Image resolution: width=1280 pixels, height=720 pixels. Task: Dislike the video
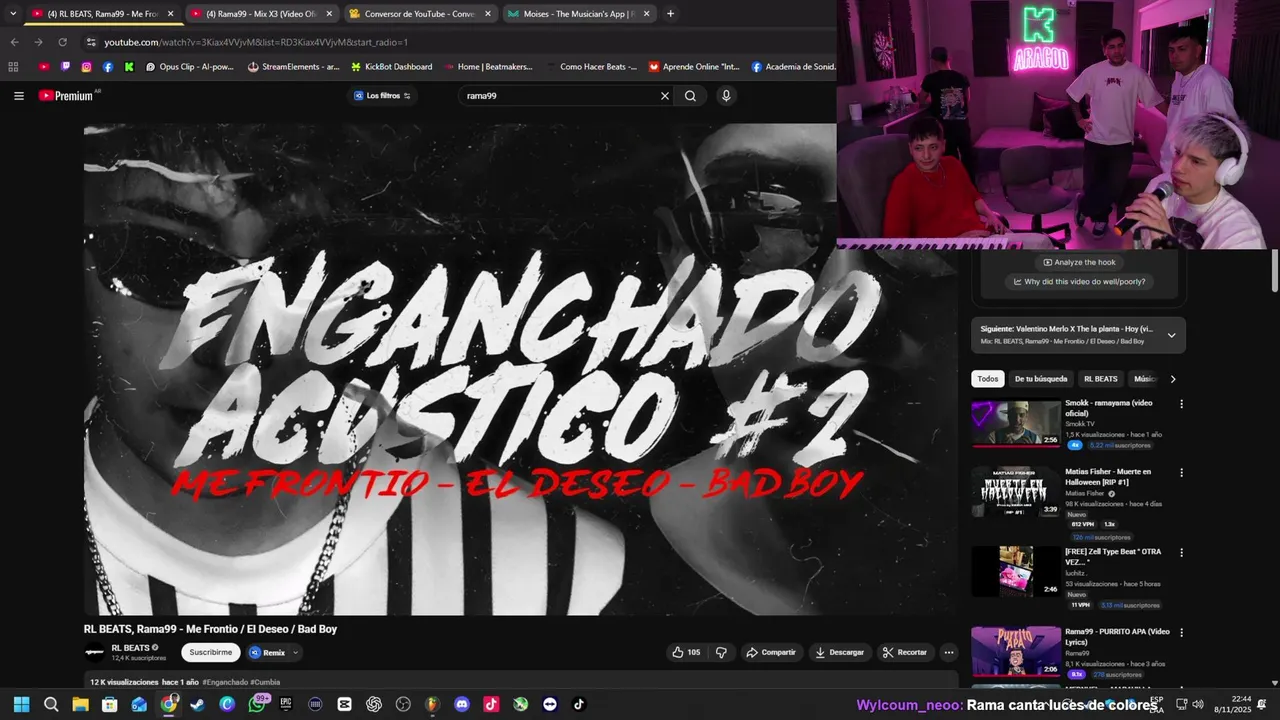(x=721, y=652)
